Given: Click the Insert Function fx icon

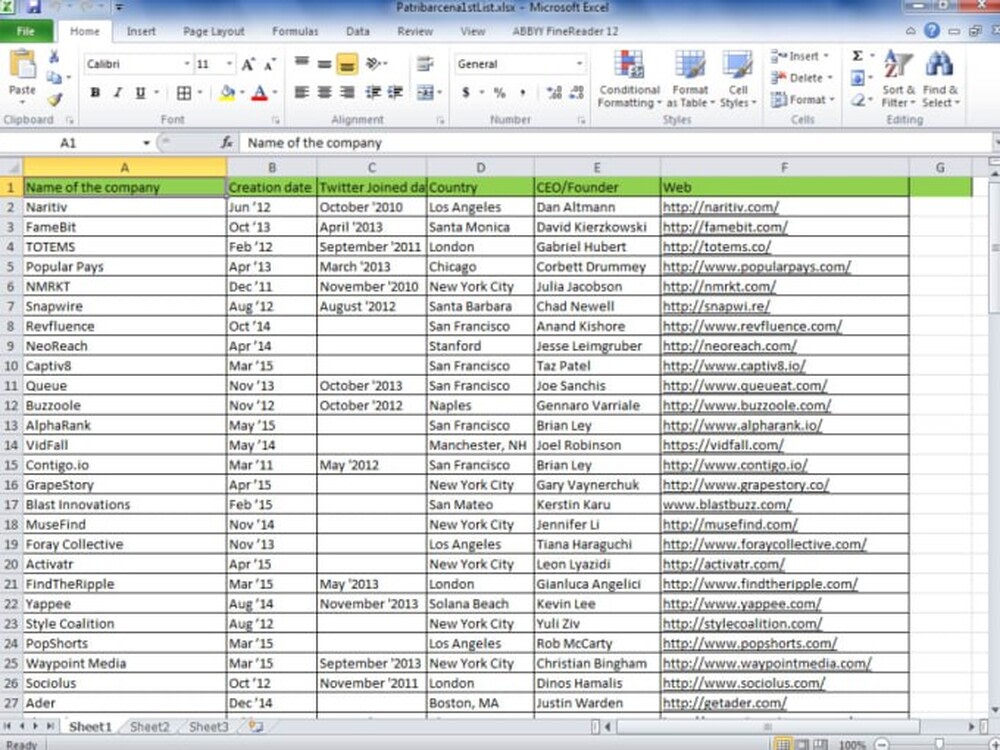Looking at the screenshot, I should click(x=227, y=143).
